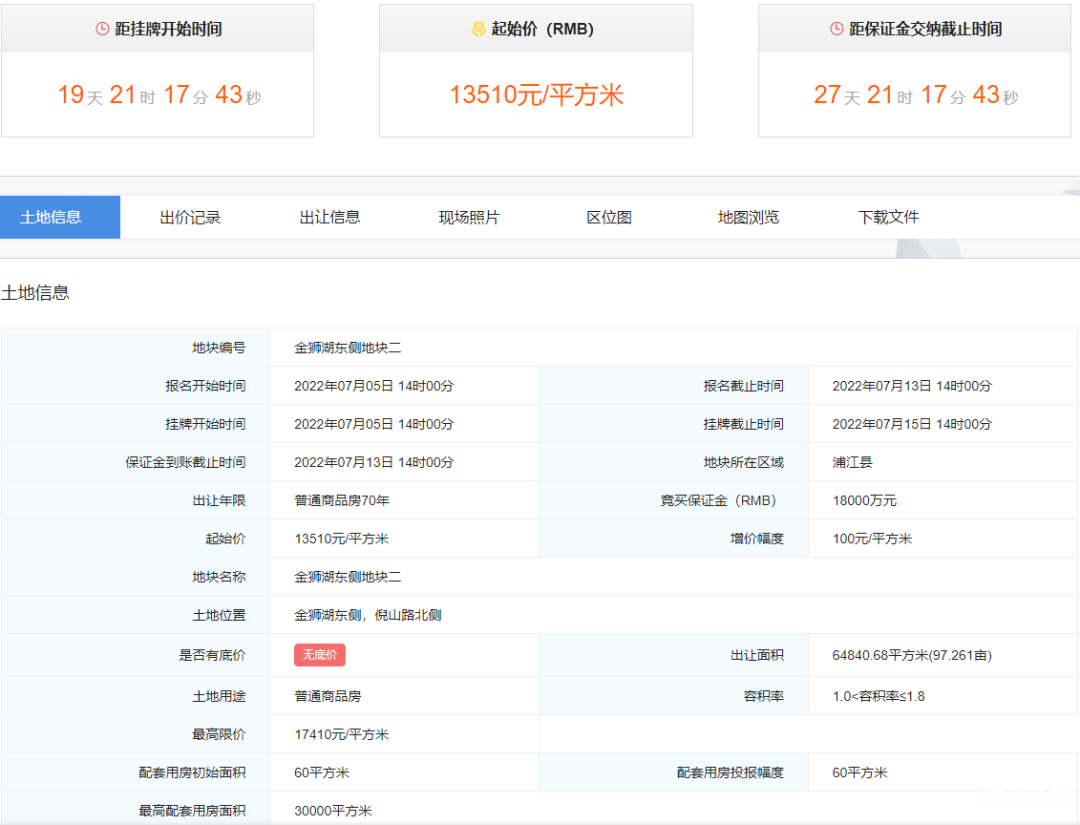Click the 容积率 row label
This screenshot has width=1080, height=825.
(x=764, y=696)
